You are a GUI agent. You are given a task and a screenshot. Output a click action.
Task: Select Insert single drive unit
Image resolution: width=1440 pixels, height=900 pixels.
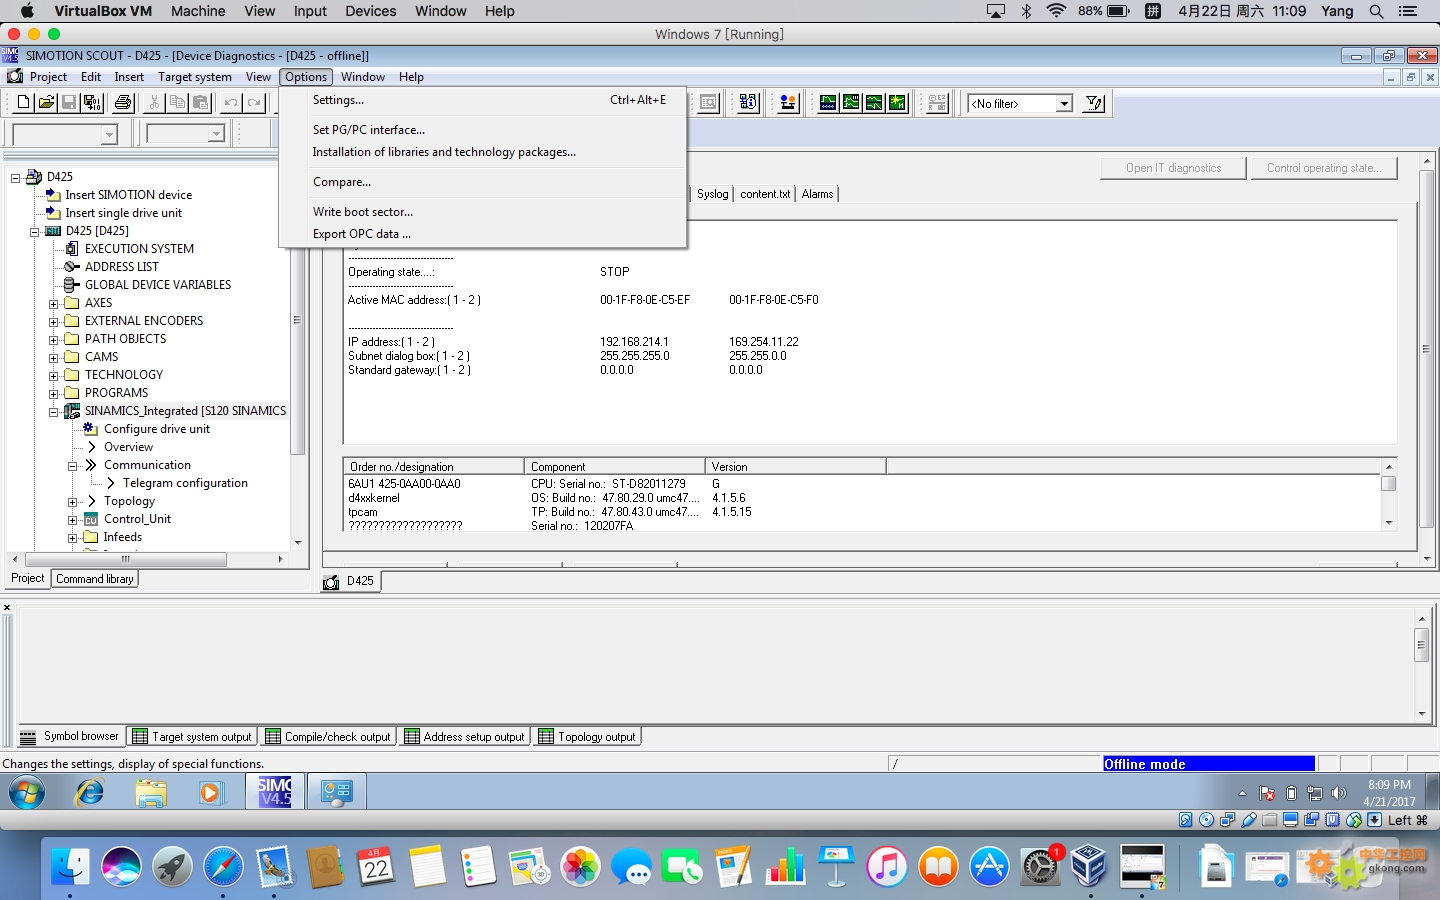[123, 213]
